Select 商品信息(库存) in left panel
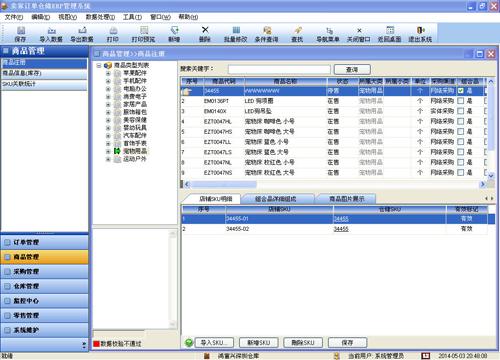The height and width of the screenshot is (360, 500). point(44,73)
